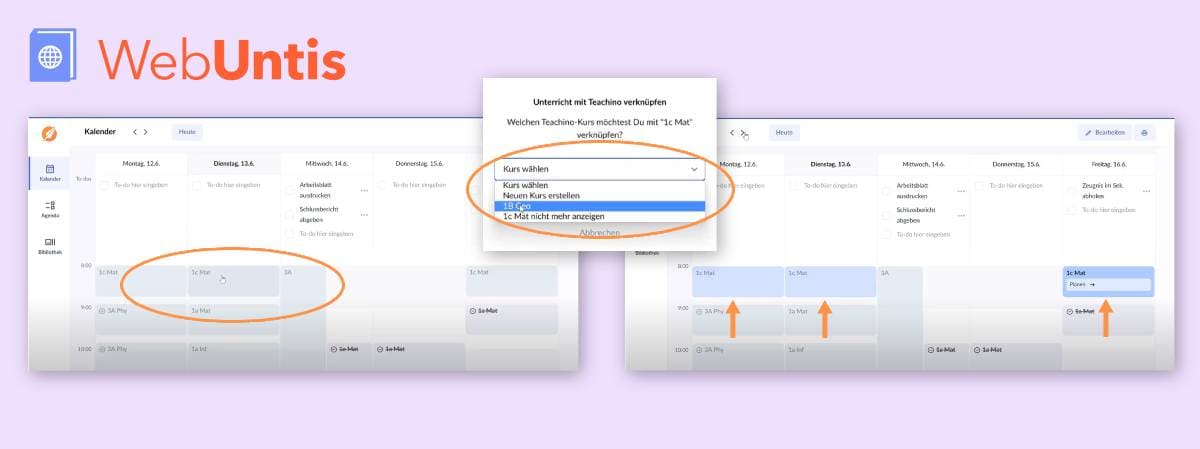Open the Agenda sidebar icon
This screenshot has height=449, width=1200.
pos(49,208)
